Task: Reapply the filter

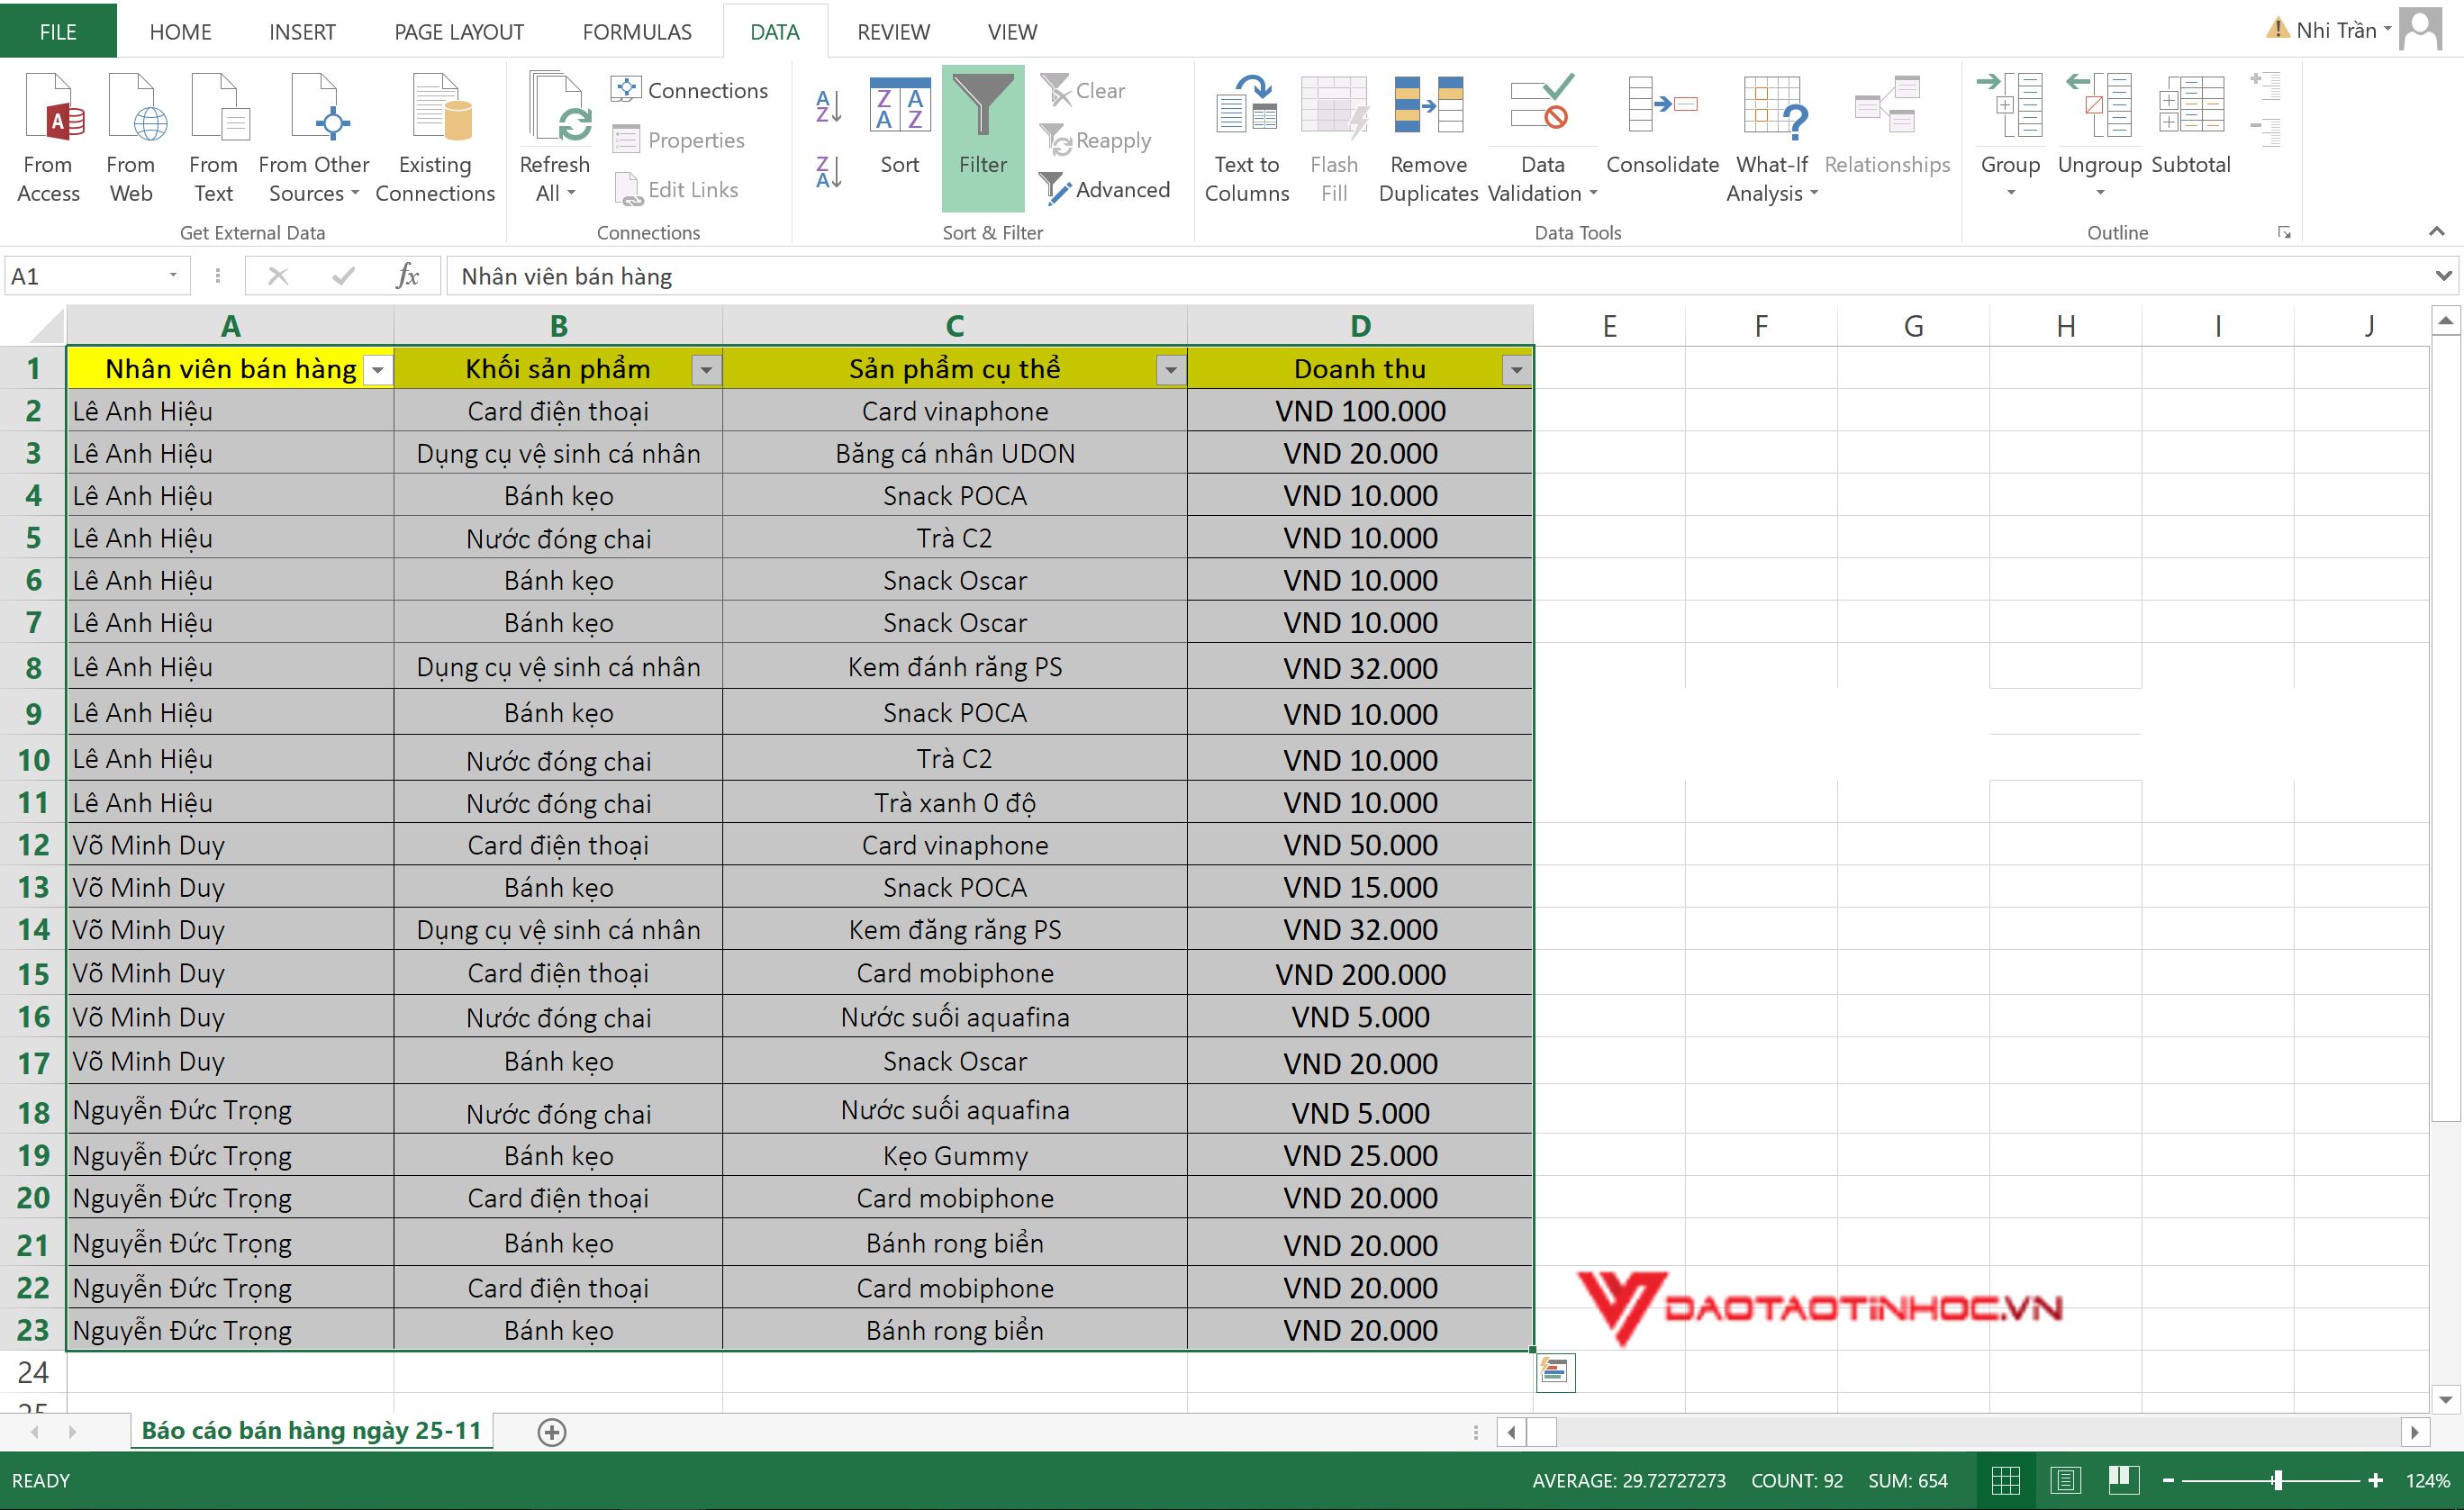Action: point(1096,140)
